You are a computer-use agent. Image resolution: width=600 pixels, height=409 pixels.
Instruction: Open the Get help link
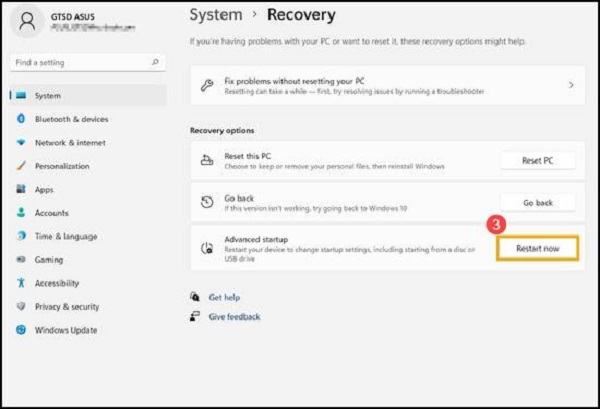coord(224,297)
